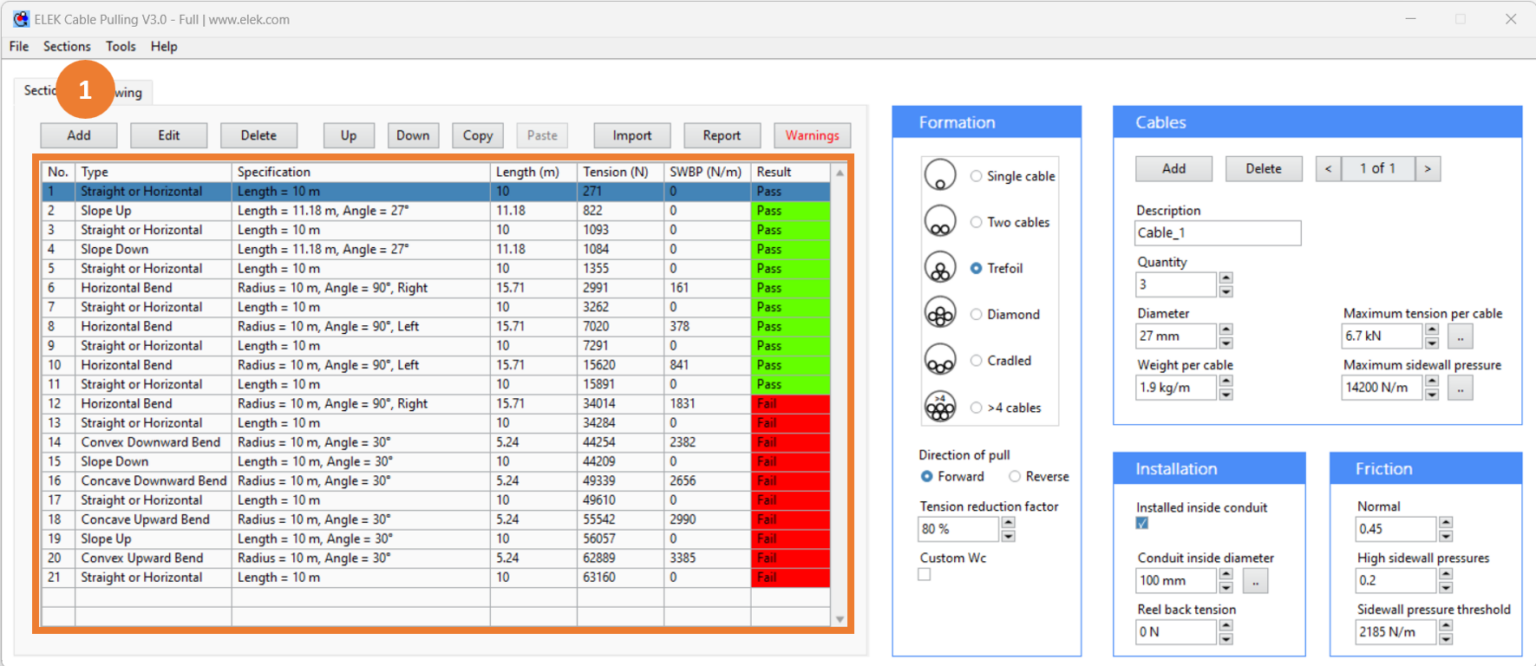This screenshot has width=1536, height=666.
Task: Increase the Tension reduction factor value
Action: coord(1009,523)
